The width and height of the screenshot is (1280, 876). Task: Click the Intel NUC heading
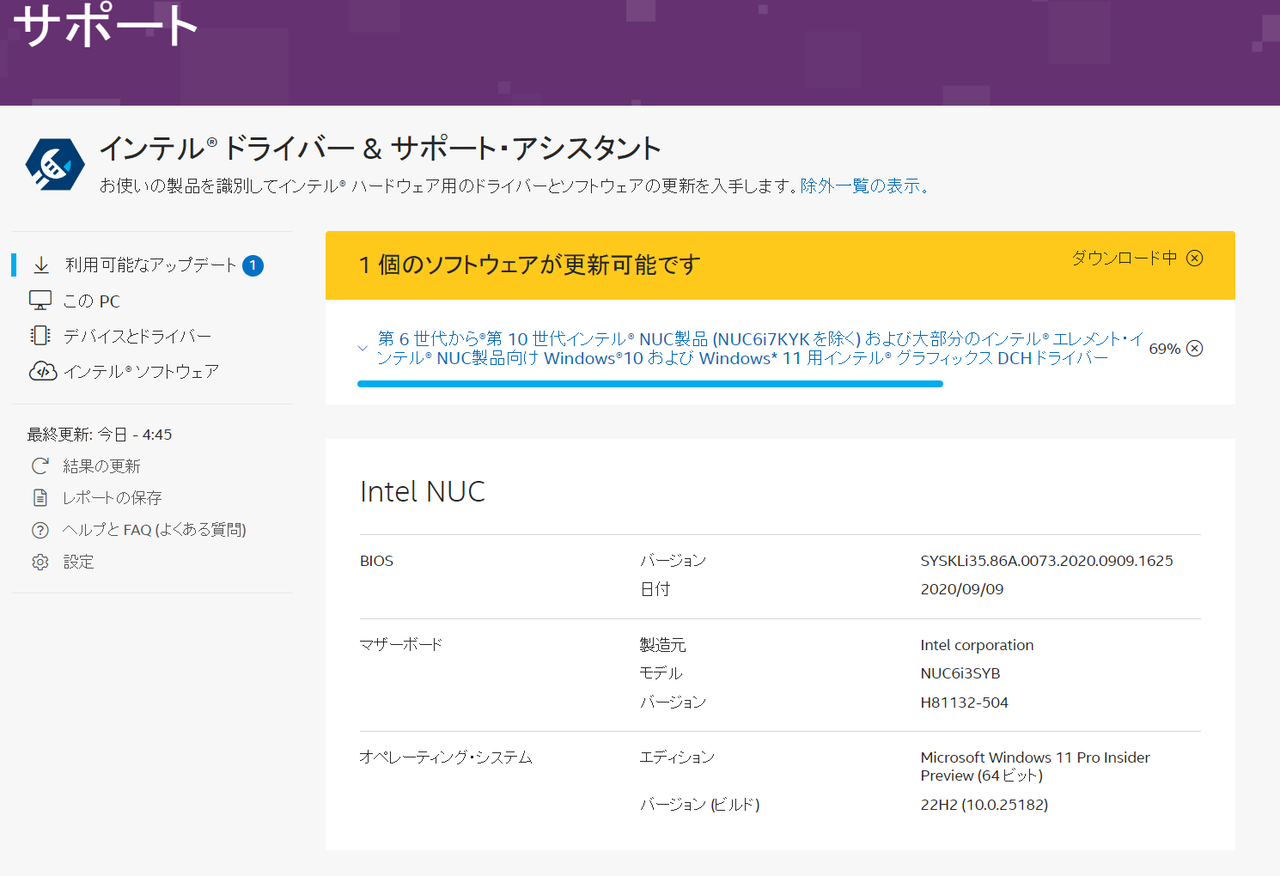[422, 491]
